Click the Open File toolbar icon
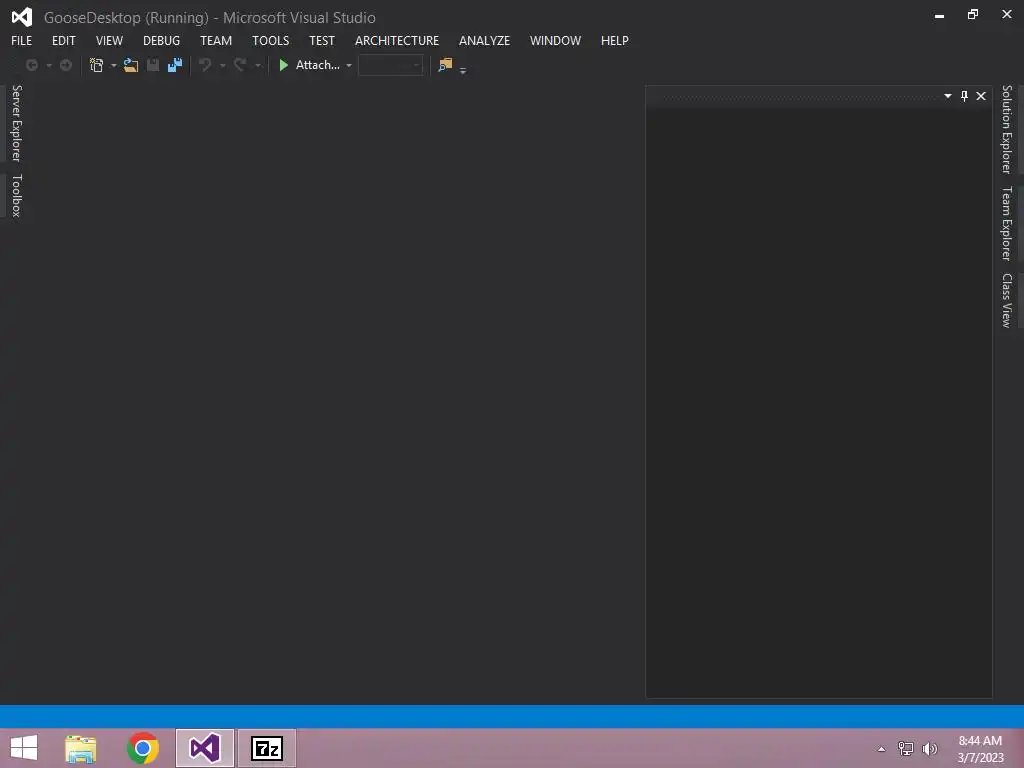 pos(131,65)
